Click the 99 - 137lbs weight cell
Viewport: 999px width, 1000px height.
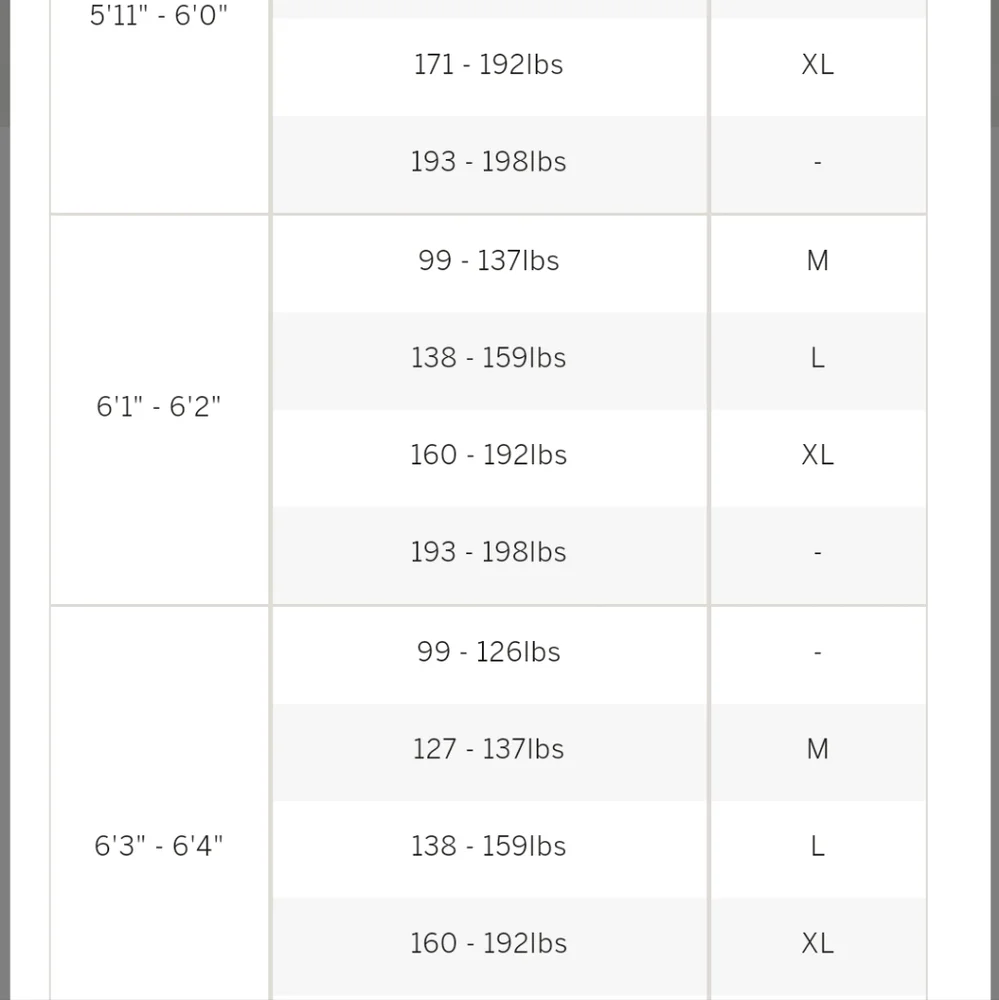pyautogui.click(x=489, y=261)
